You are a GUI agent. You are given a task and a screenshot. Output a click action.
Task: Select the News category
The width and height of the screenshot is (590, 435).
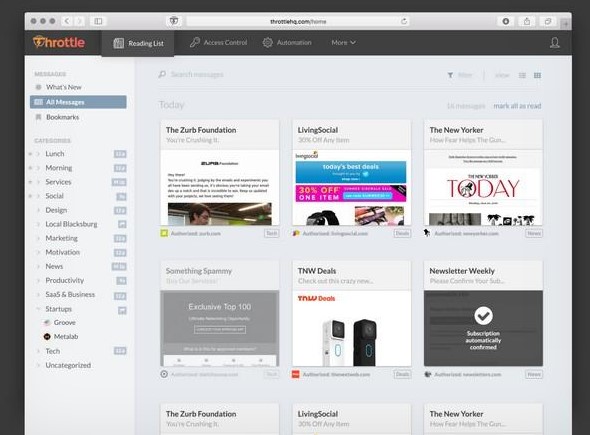tap(54, 266)
